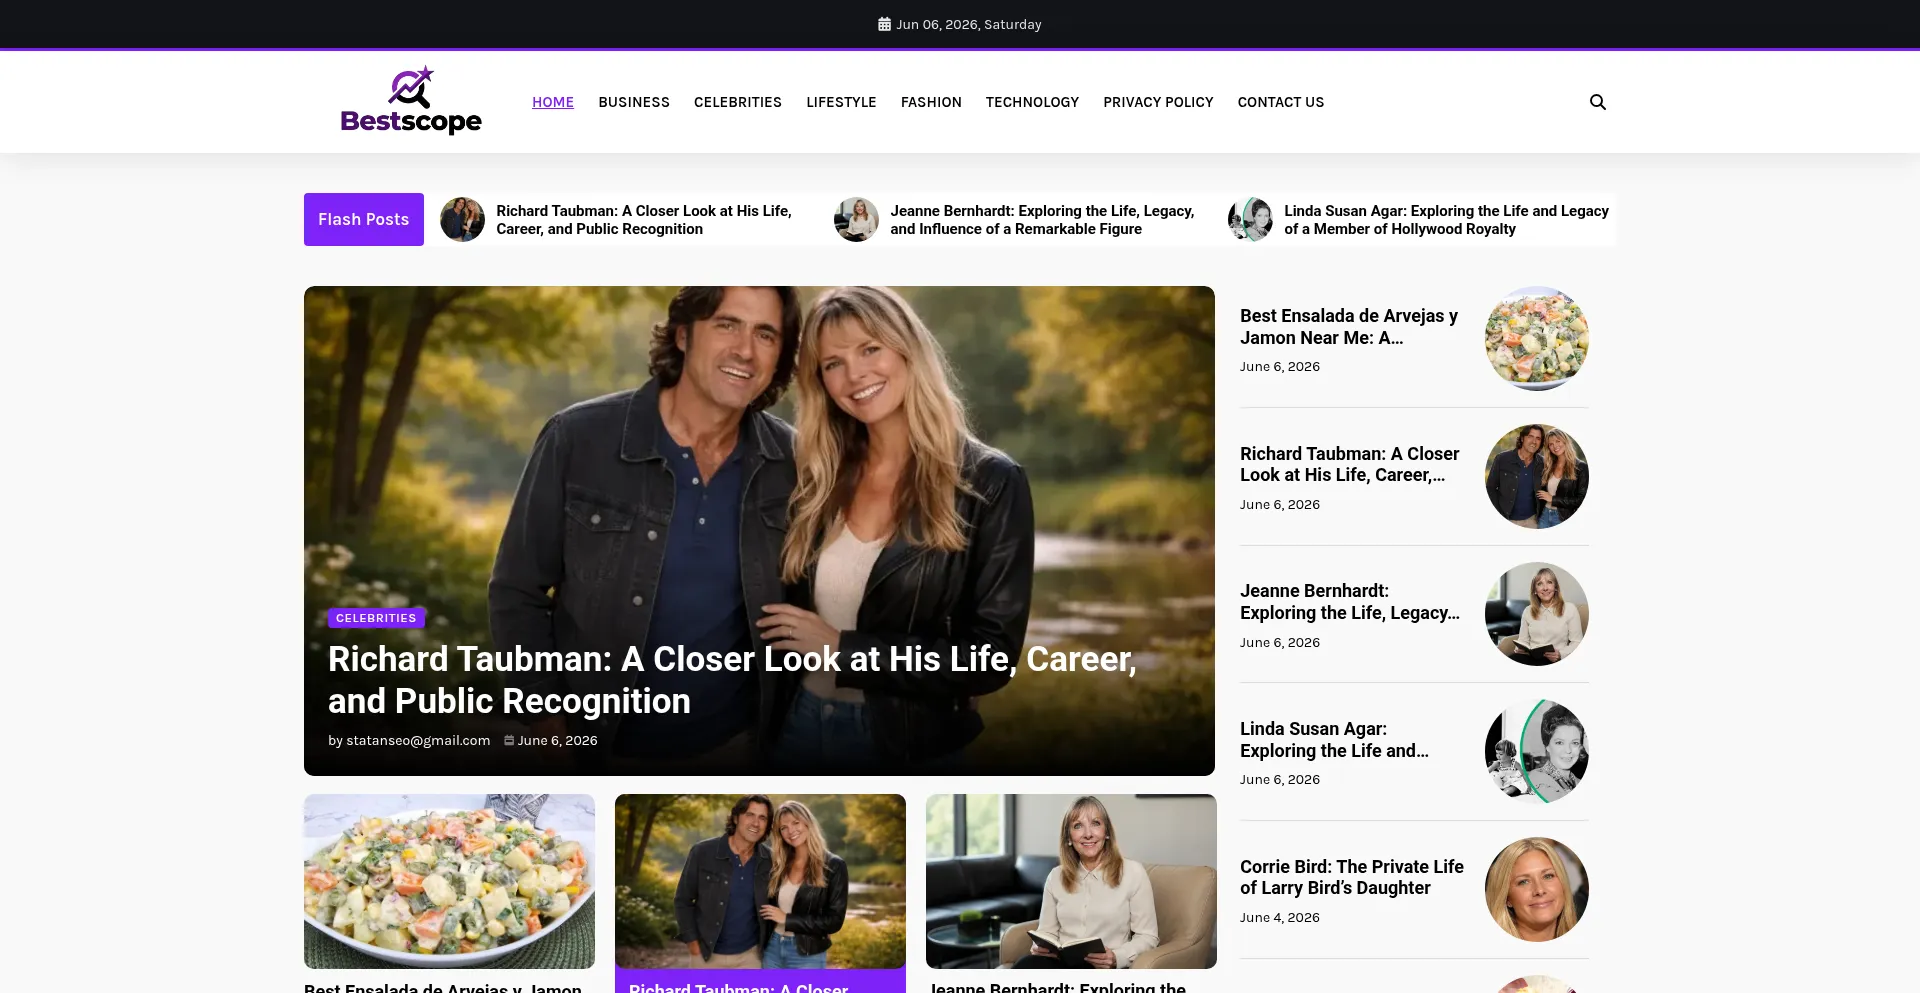Click hero post date June 6, 2026
Viewport: 1920px width, 993px height.
coord(557,741)
